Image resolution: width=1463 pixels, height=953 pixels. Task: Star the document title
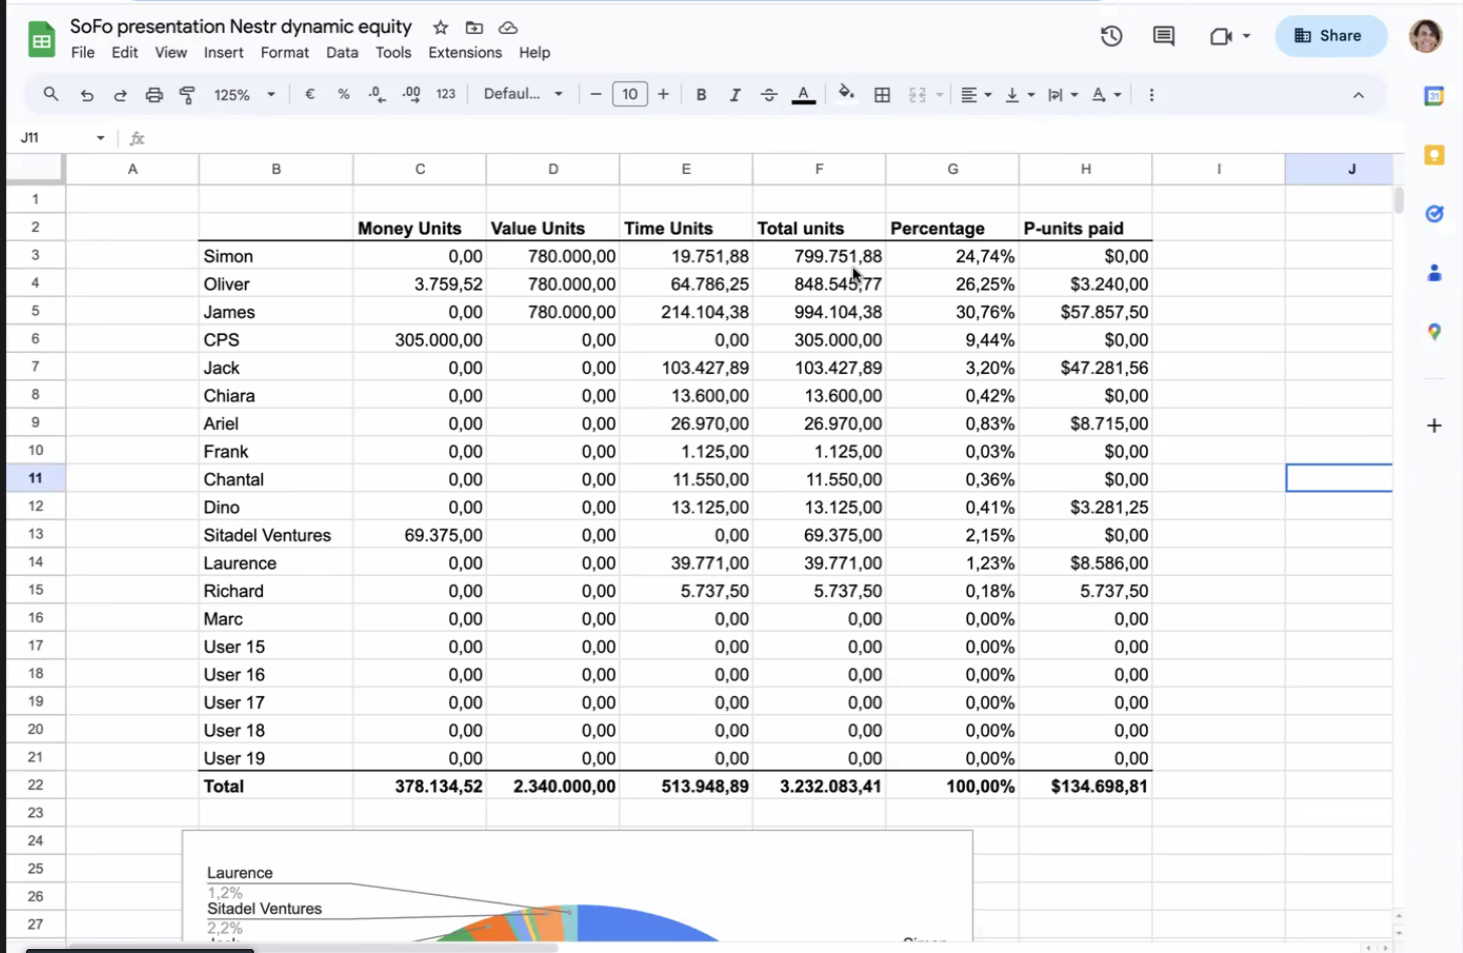pyautogui.click(x=440, y=28)
